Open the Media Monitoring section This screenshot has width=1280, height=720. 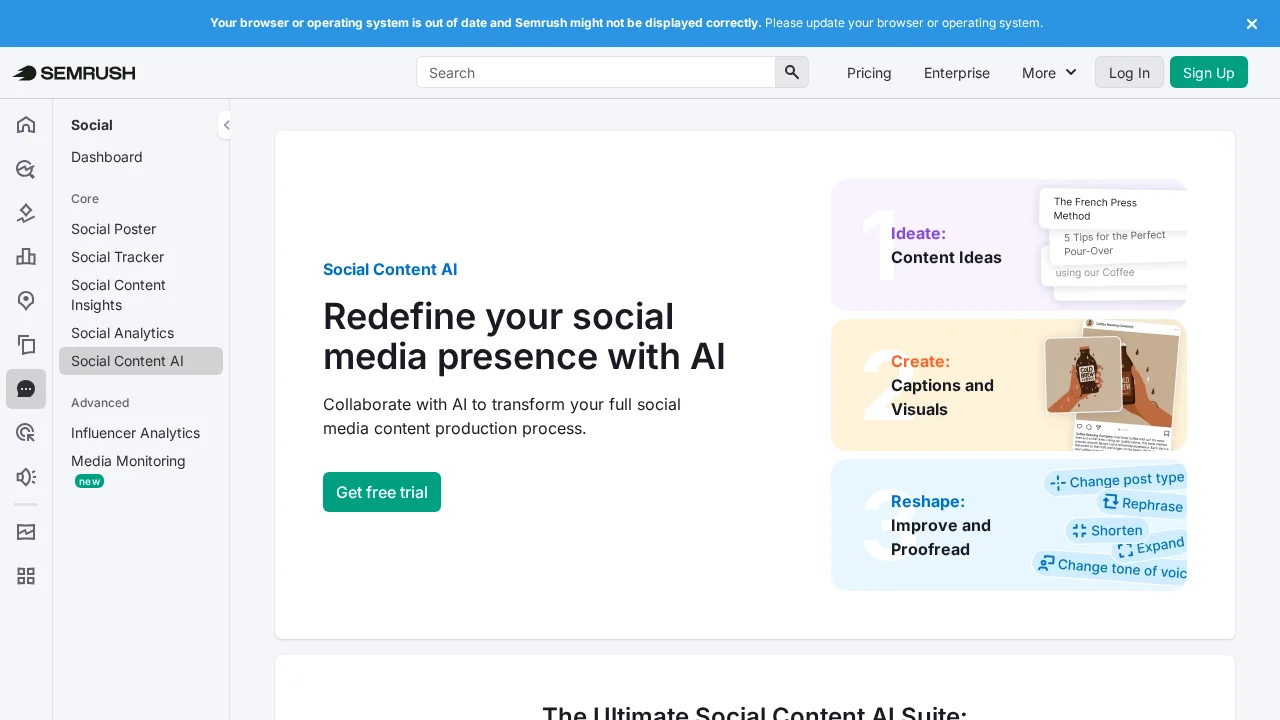pyautogui.click(x=128, y=461)
